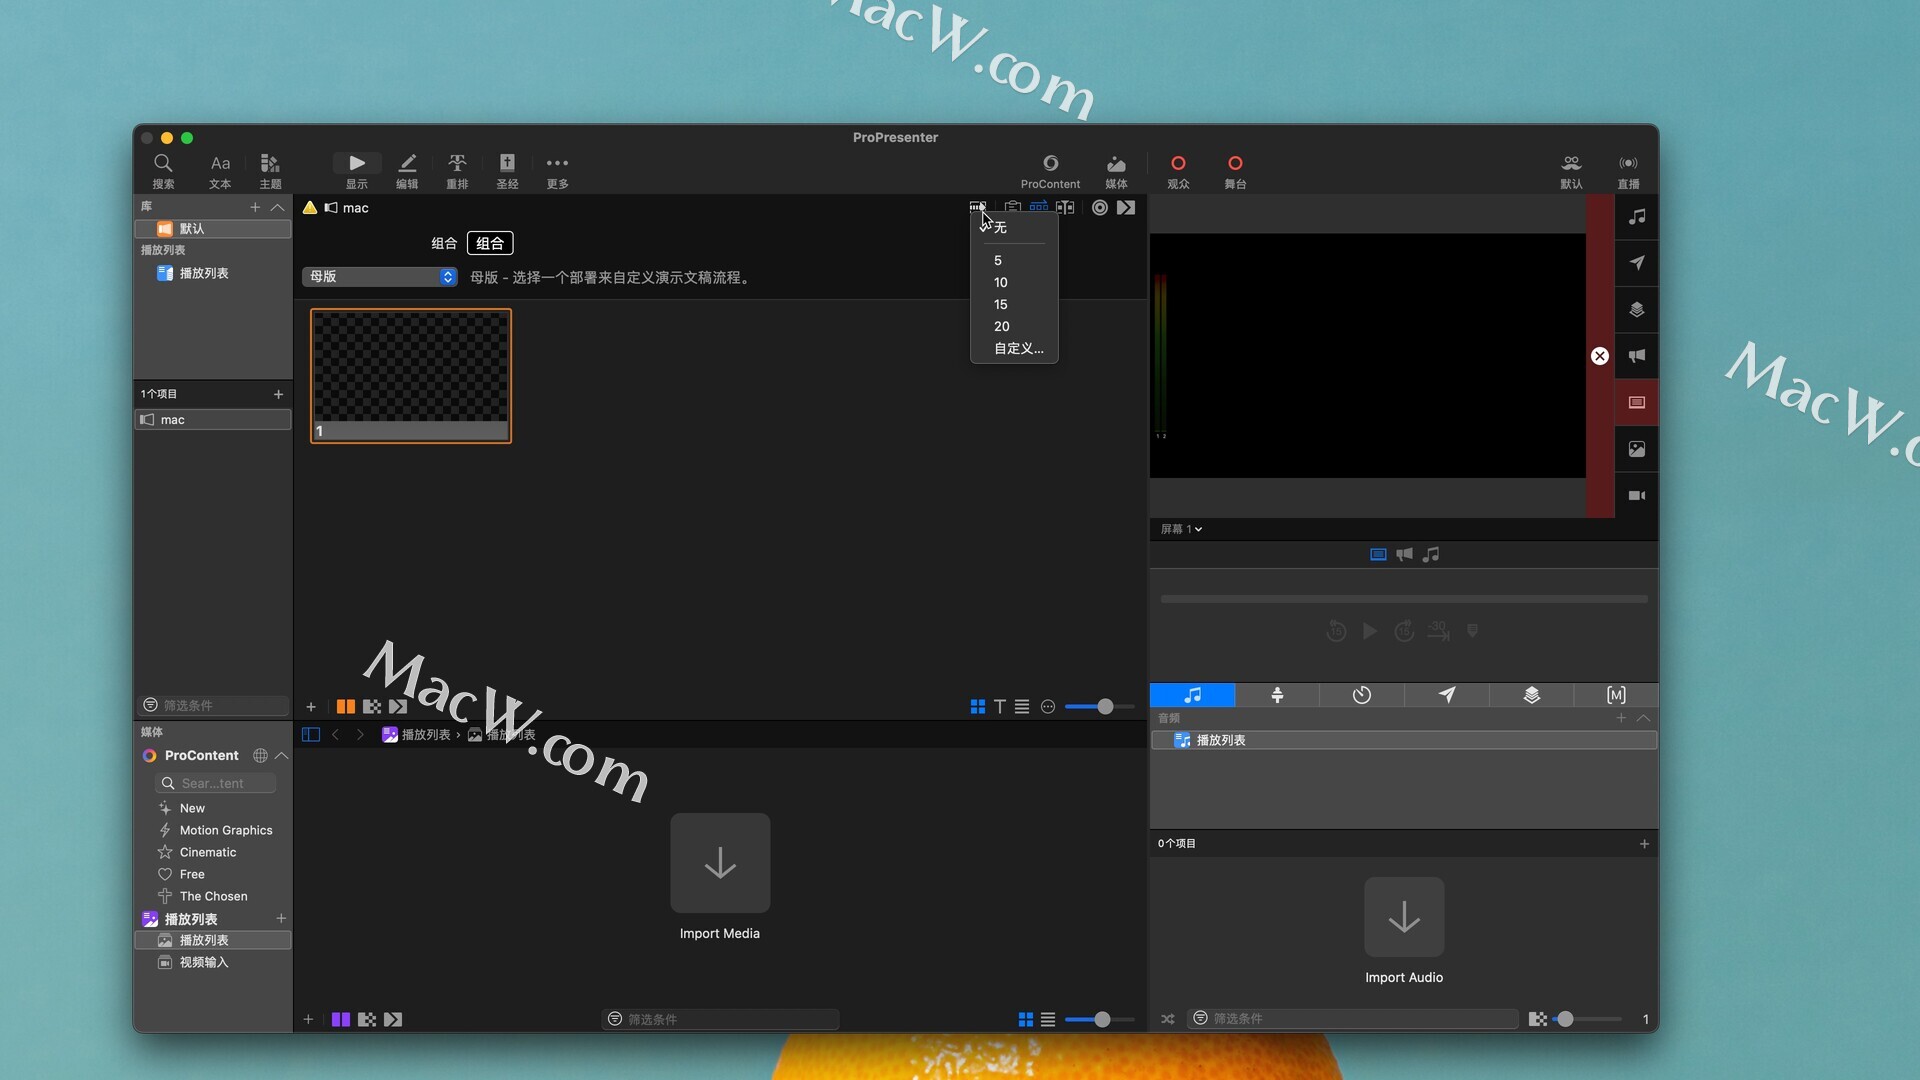Toggle the Audience (观众) output

(1178, 170)
